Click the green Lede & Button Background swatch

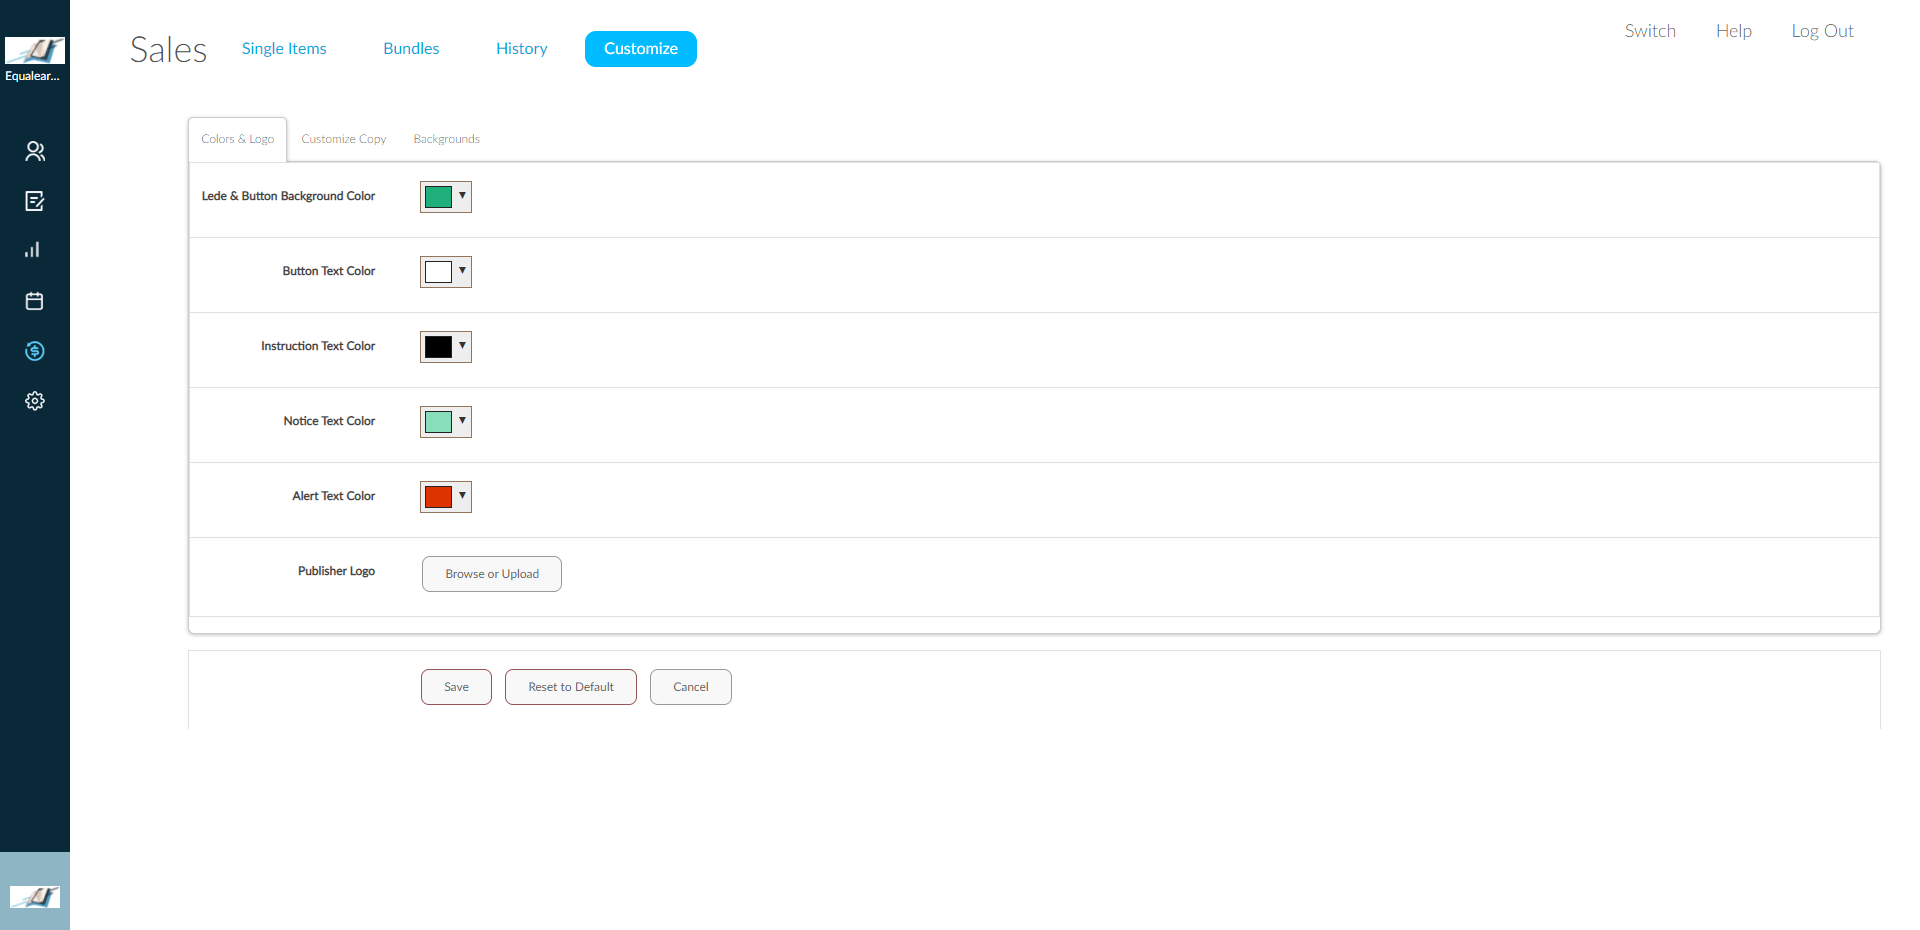pos(438,197)
